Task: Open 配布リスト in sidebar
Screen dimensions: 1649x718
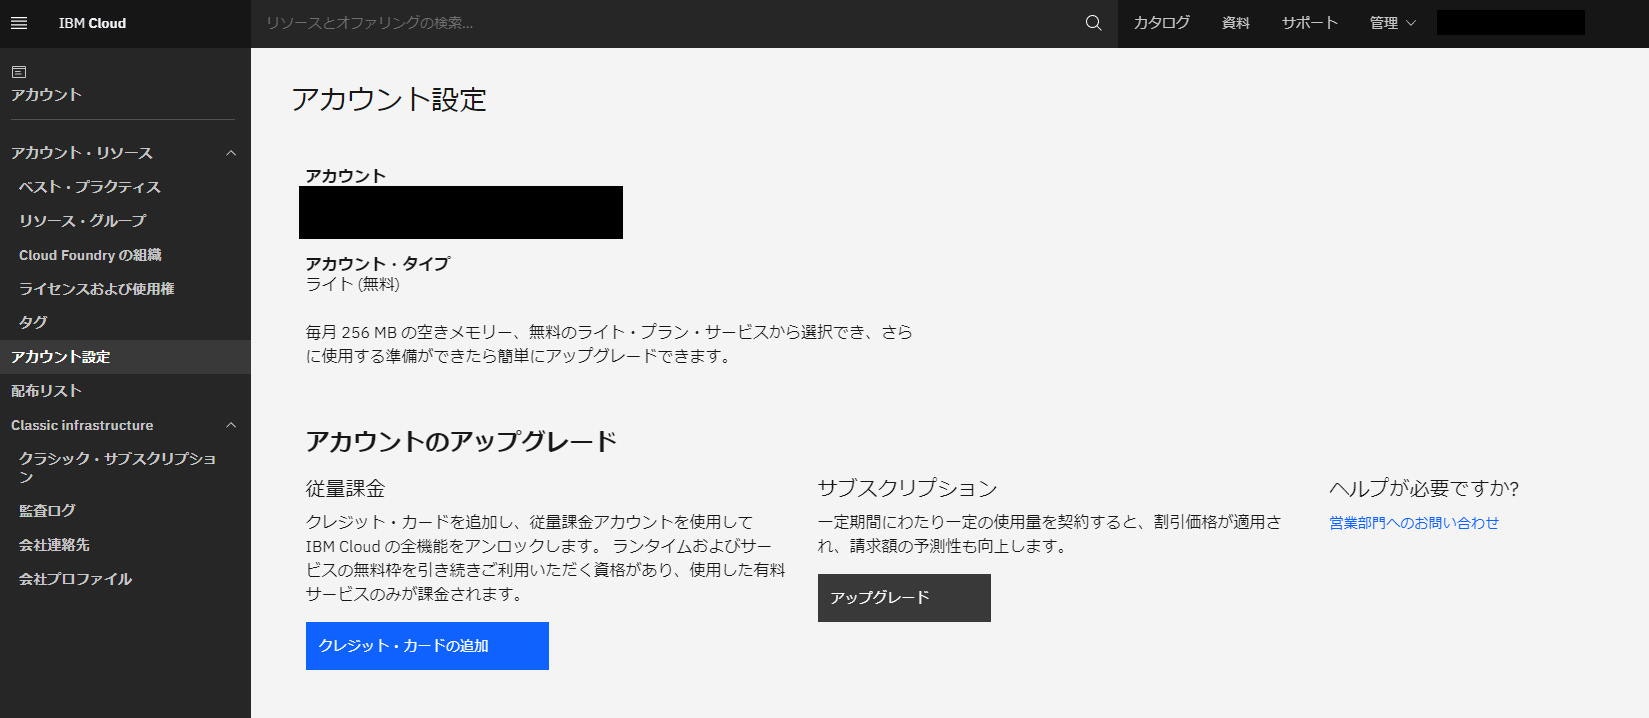Action: coord(46,391)
